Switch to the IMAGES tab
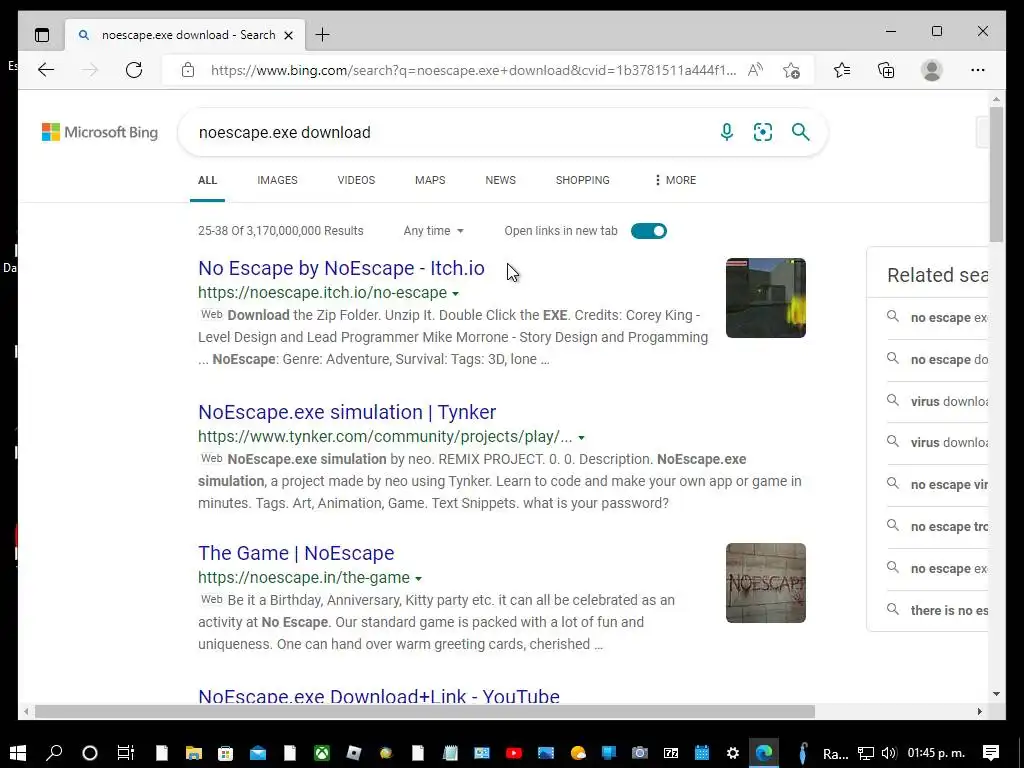The height and width of the screenshot is (768, 1024). click(277, 180)
